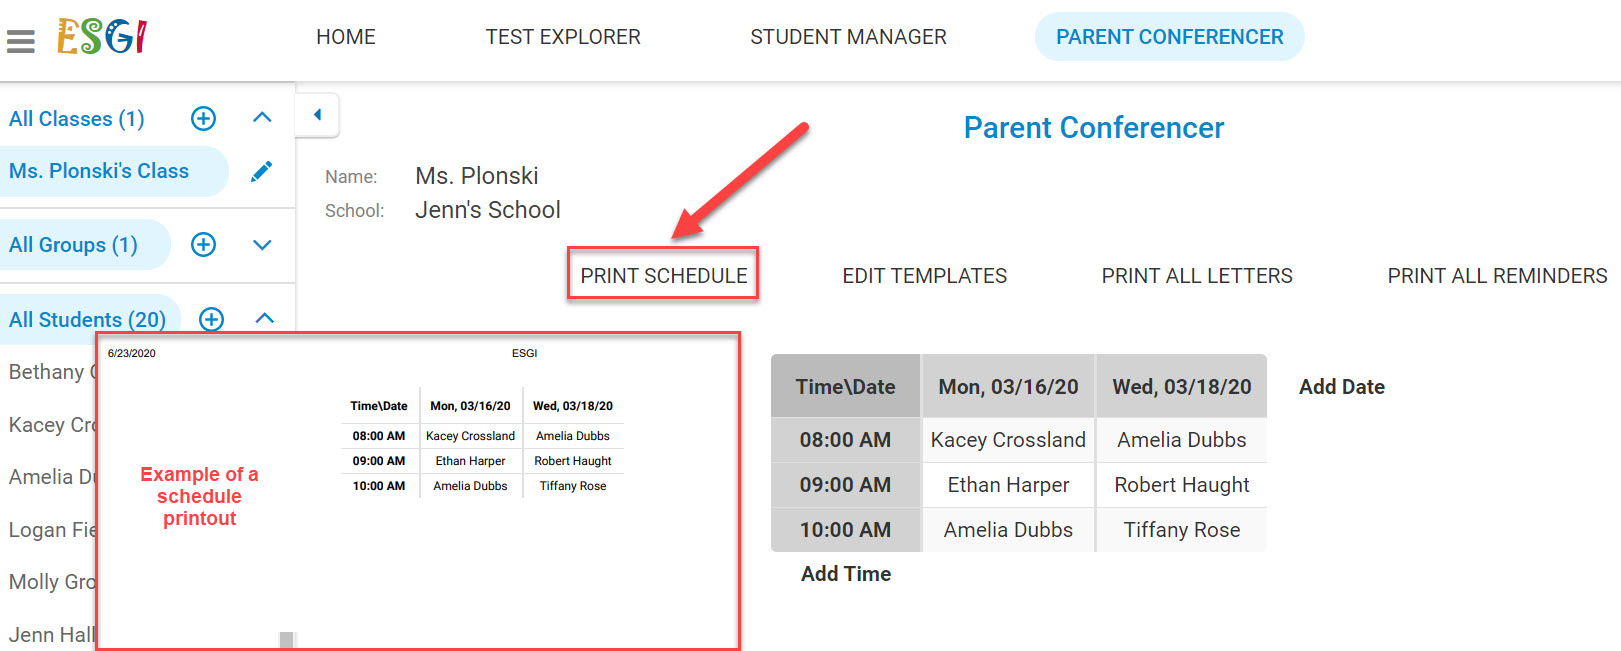Click Add Date link

[x=1342, y=387]
